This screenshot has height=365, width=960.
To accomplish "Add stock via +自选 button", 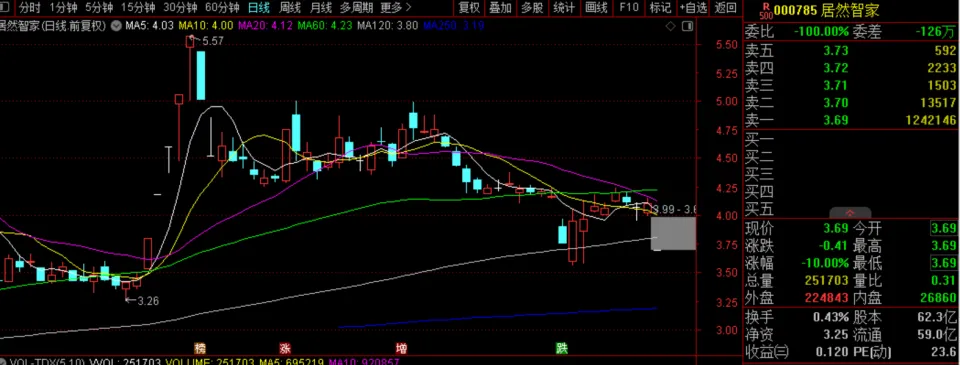I will (x=692, y=8).
